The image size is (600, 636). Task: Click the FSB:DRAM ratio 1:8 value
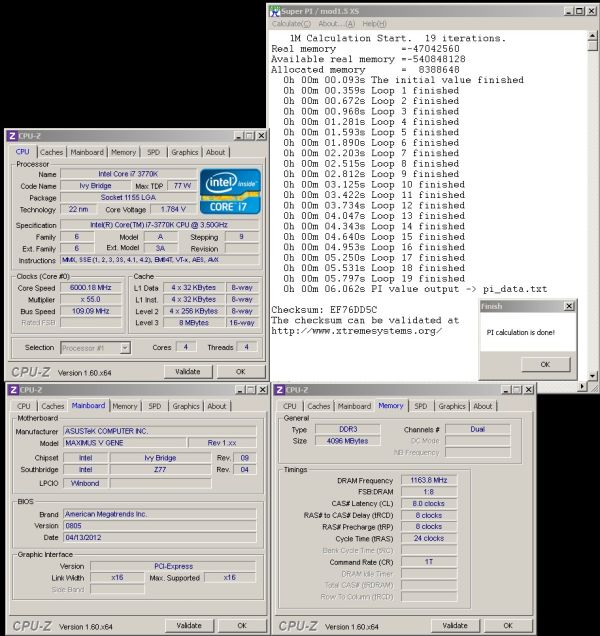[x=429, y=492]
